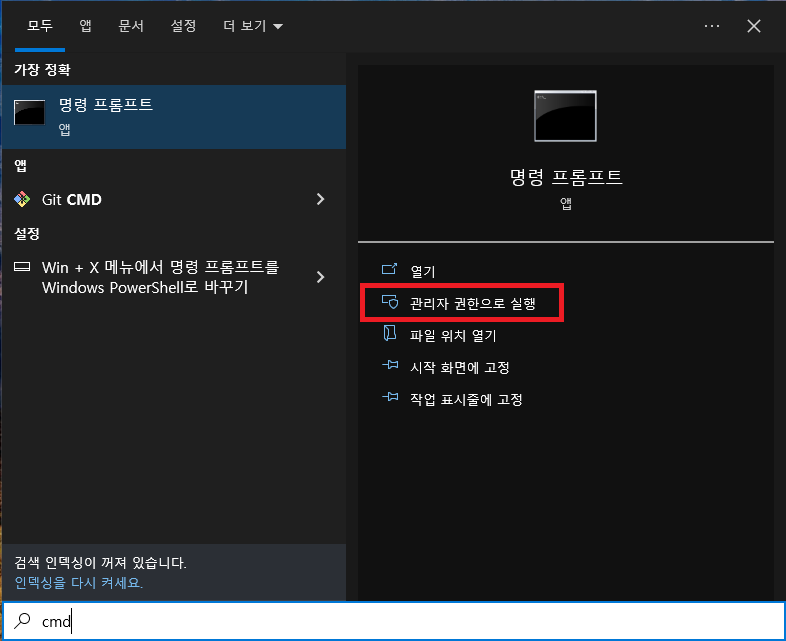Switch to the 문서 tab
786x641 pixels.
tap(131, 26)
